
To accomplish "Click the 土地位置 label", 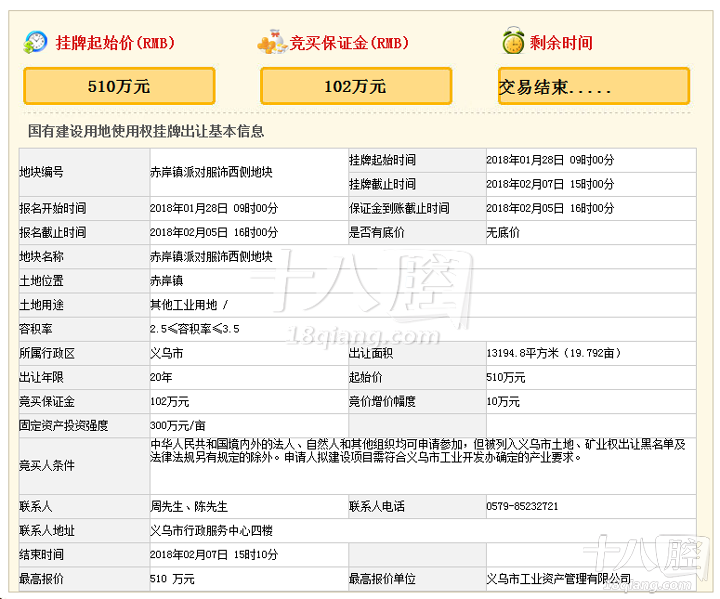I will coord(41,281).
